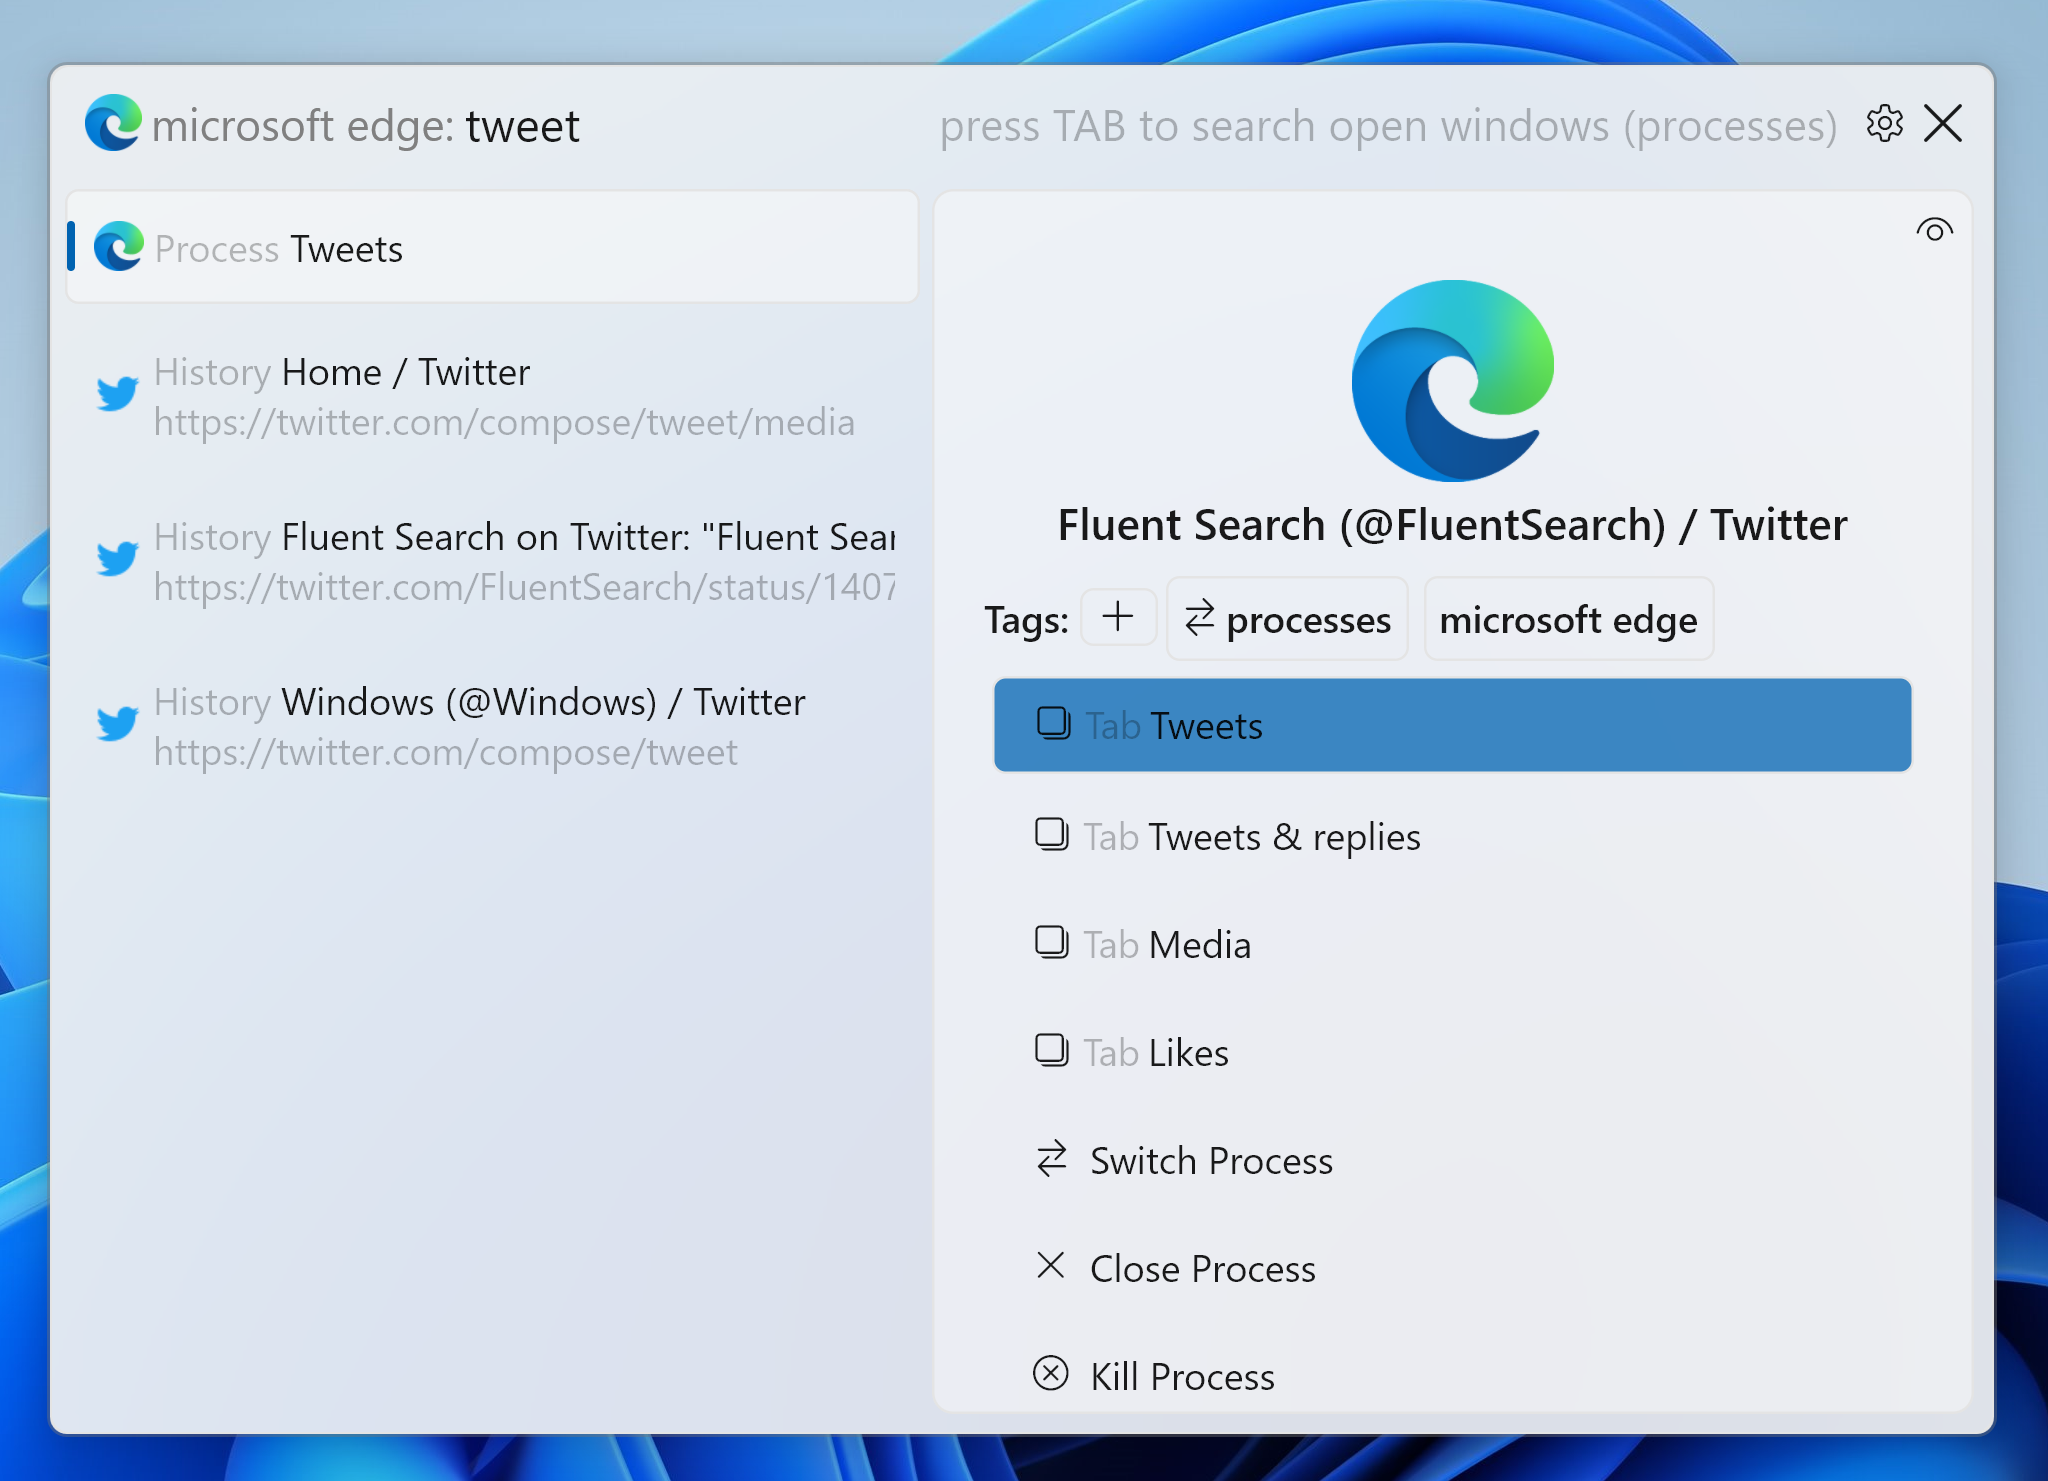Close the Fluent Search window
Viewport: 2048px width, 1481px height.
point(1943,124)
